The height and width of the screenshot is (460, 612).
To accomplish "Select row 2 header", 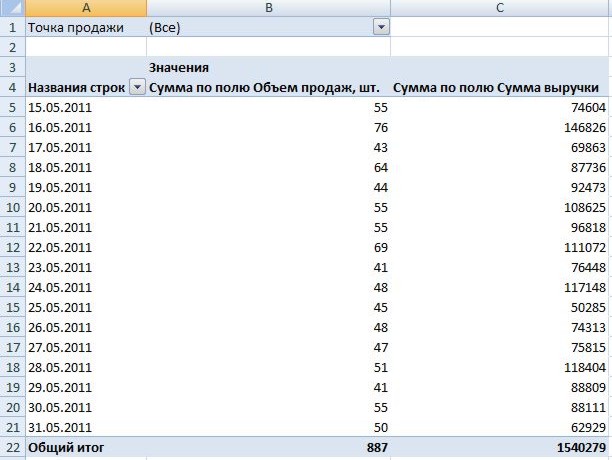I will pyautogui.click(x=12, y=47).
